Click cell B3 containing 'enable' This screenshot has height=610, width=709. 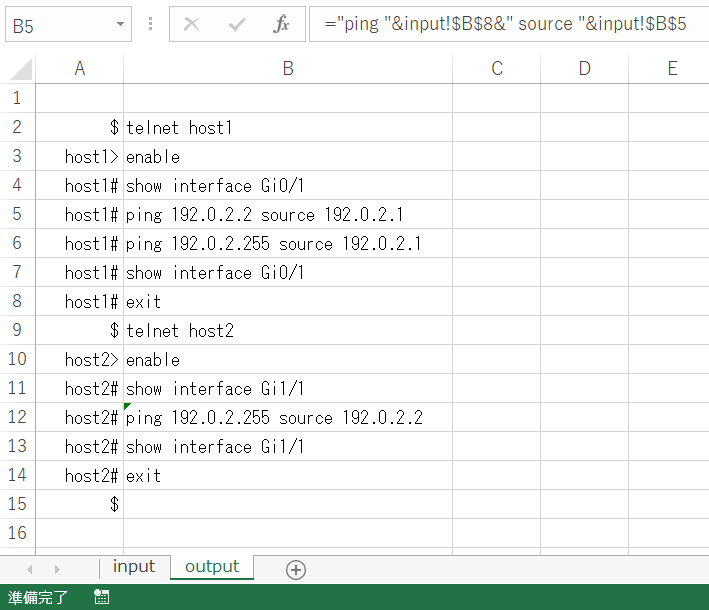288,156
